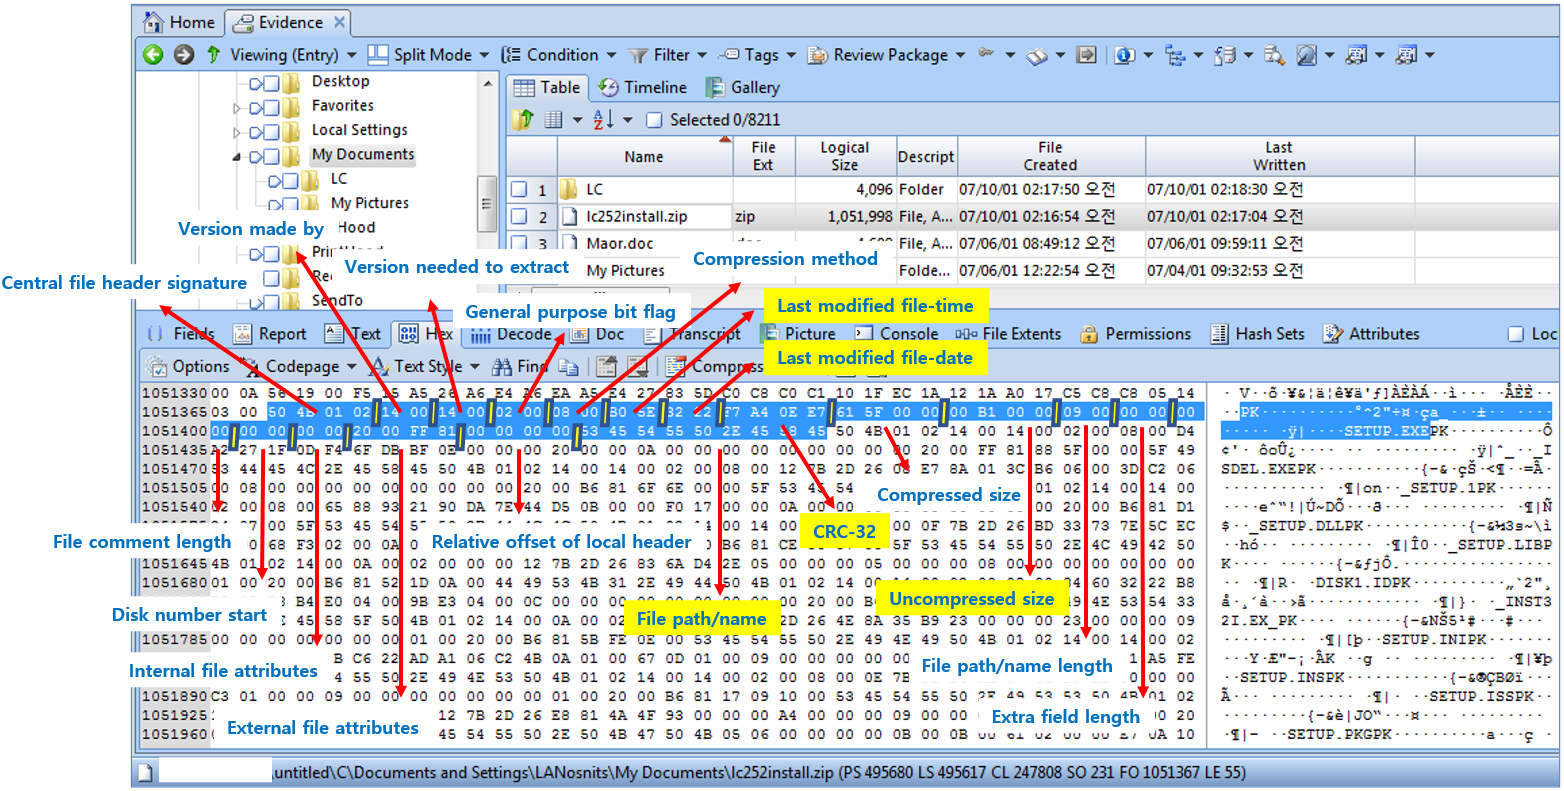Toggle the Lock checkbox in lower pane

1515,334
